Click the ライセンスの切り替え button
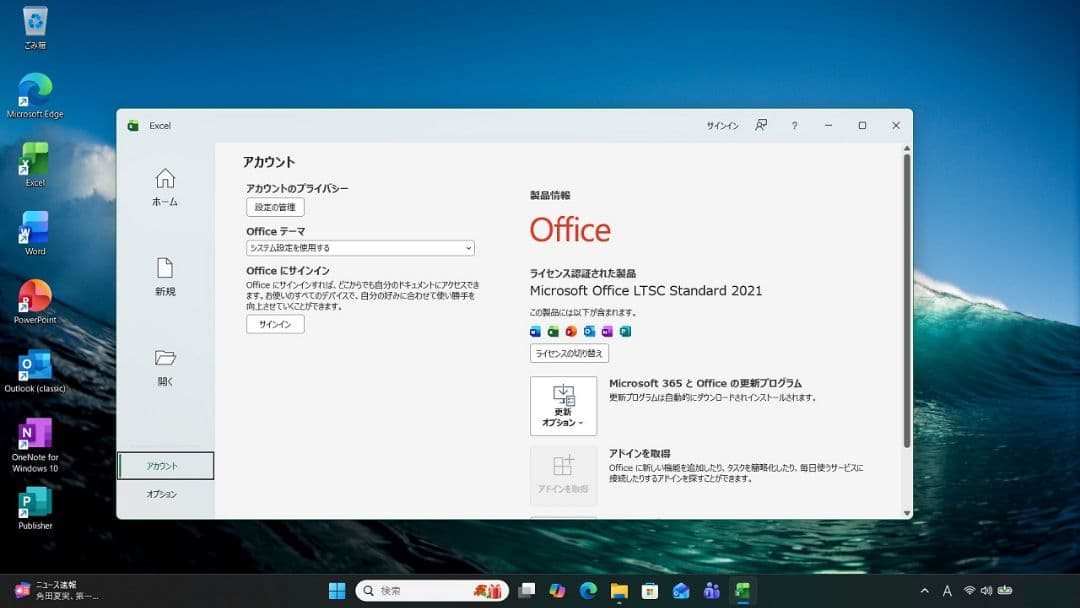This screenshot has height=608, width=1080. pos(569,353)
